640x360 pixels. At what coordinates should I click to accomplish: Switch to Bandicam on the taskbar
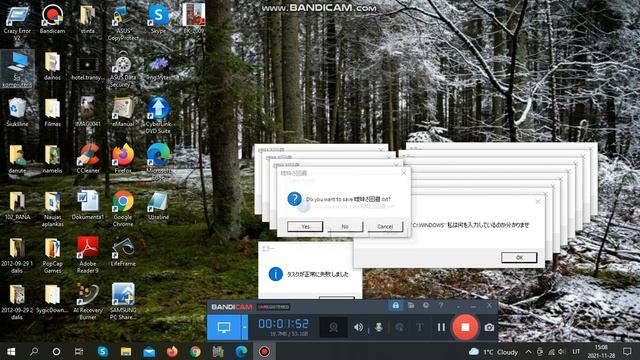pyautogui.click(x=264, y=351)
